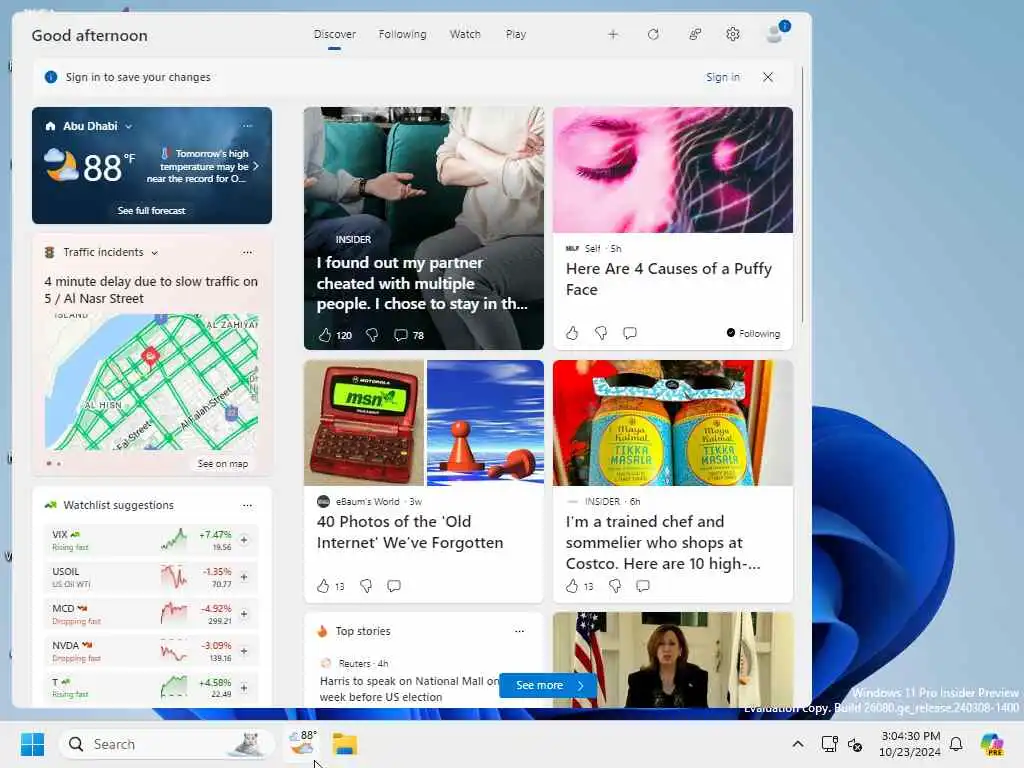Viewport: 1024px width, 768px height.
Task: Select the VIX watchlist row
Action: point(152,540)
